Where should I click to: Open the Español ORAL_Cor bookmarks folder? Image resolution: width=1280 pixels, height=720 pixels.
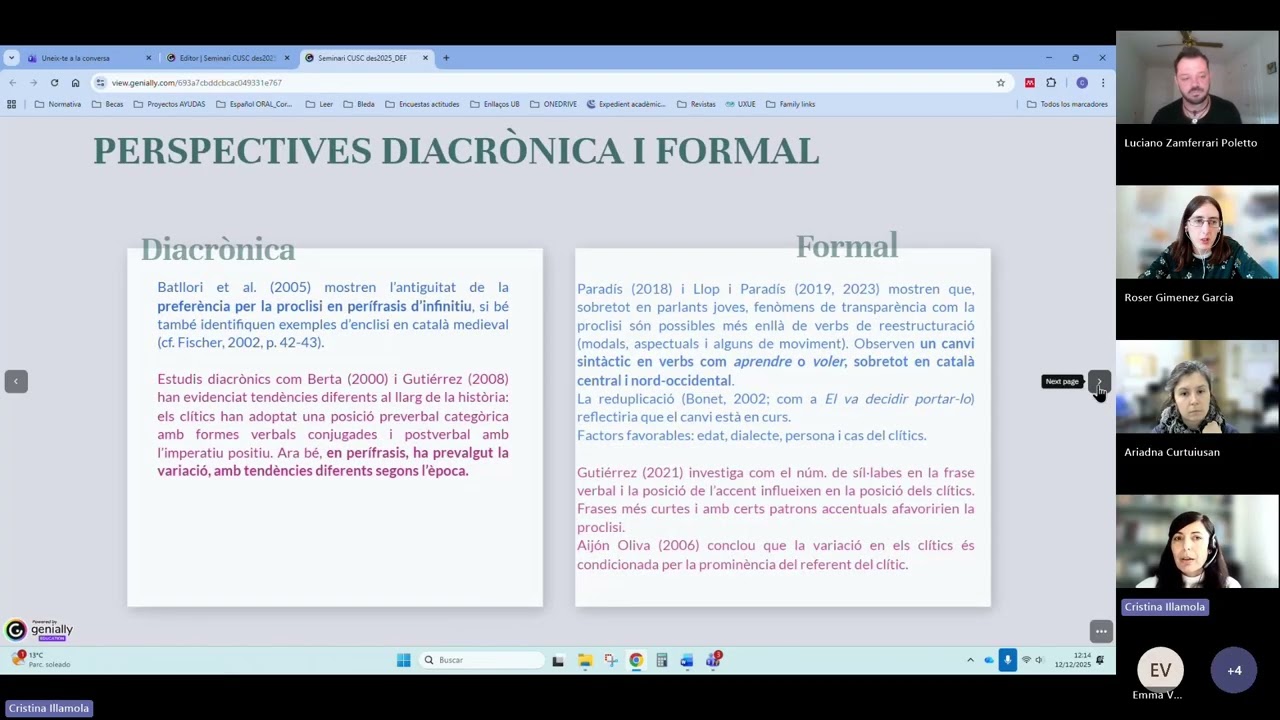click(254, 104)
